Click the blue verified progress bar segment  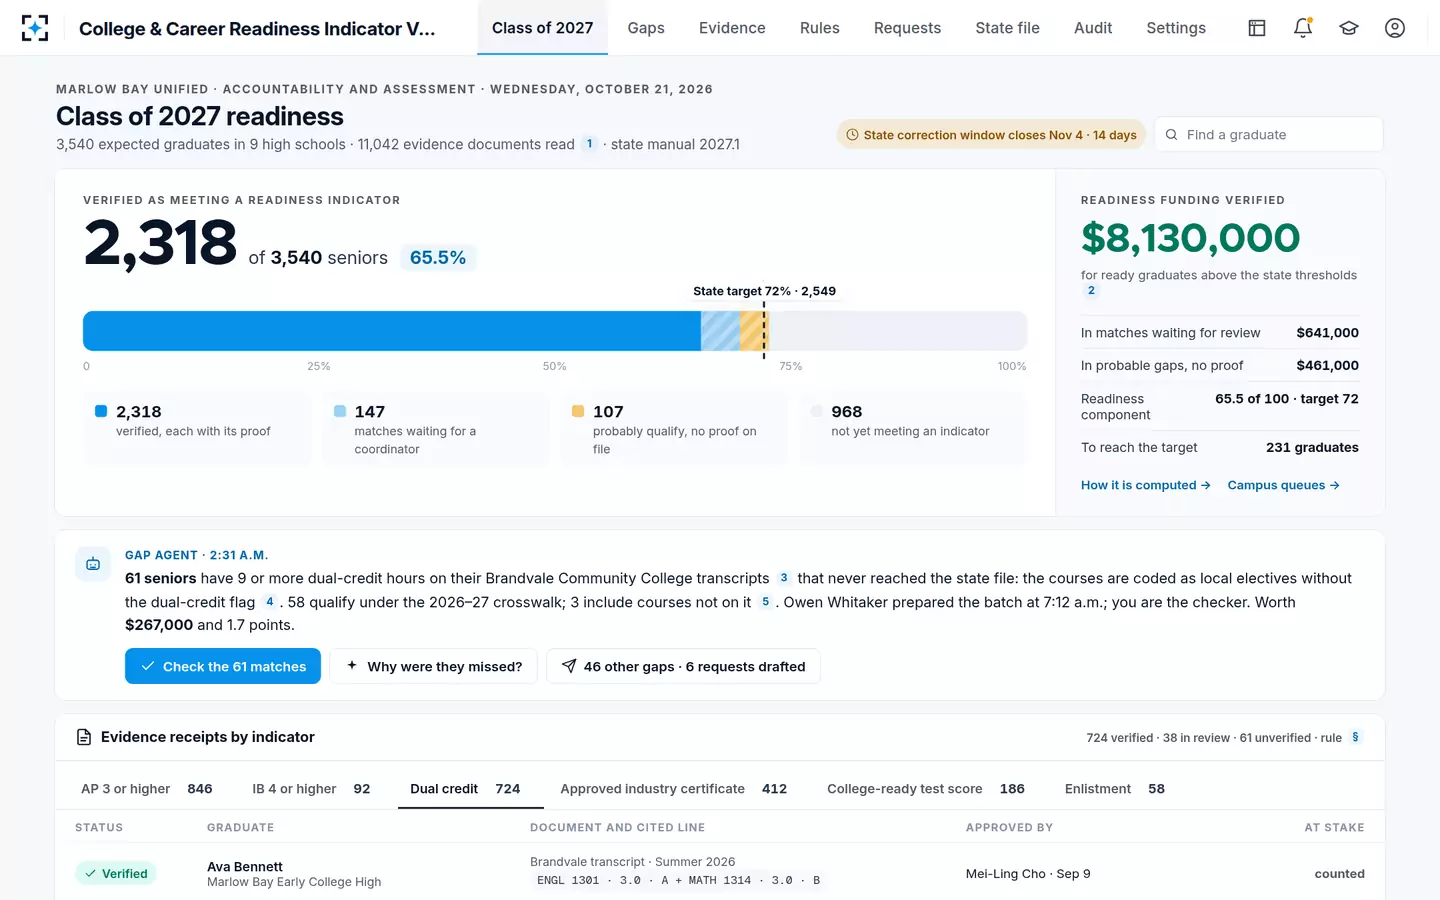tap(392, 331)
